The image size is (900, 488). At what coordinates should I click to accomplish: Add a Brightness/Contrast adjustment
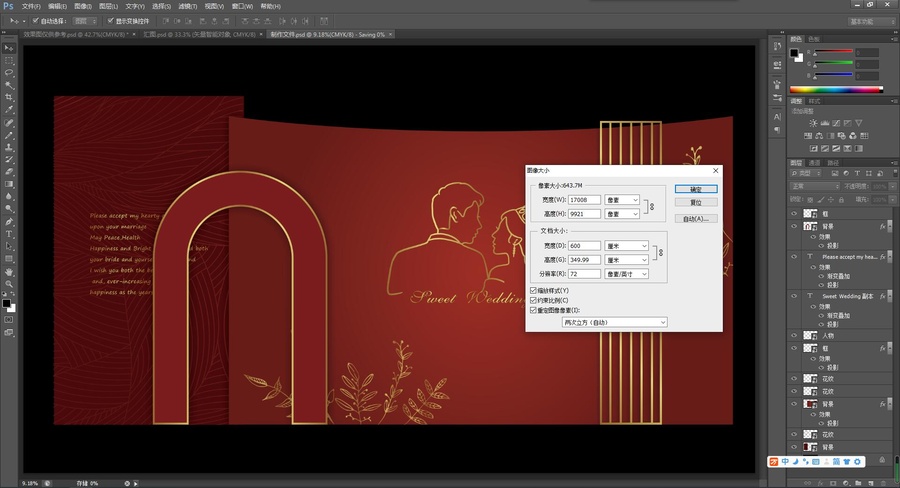tap(813, 123)
